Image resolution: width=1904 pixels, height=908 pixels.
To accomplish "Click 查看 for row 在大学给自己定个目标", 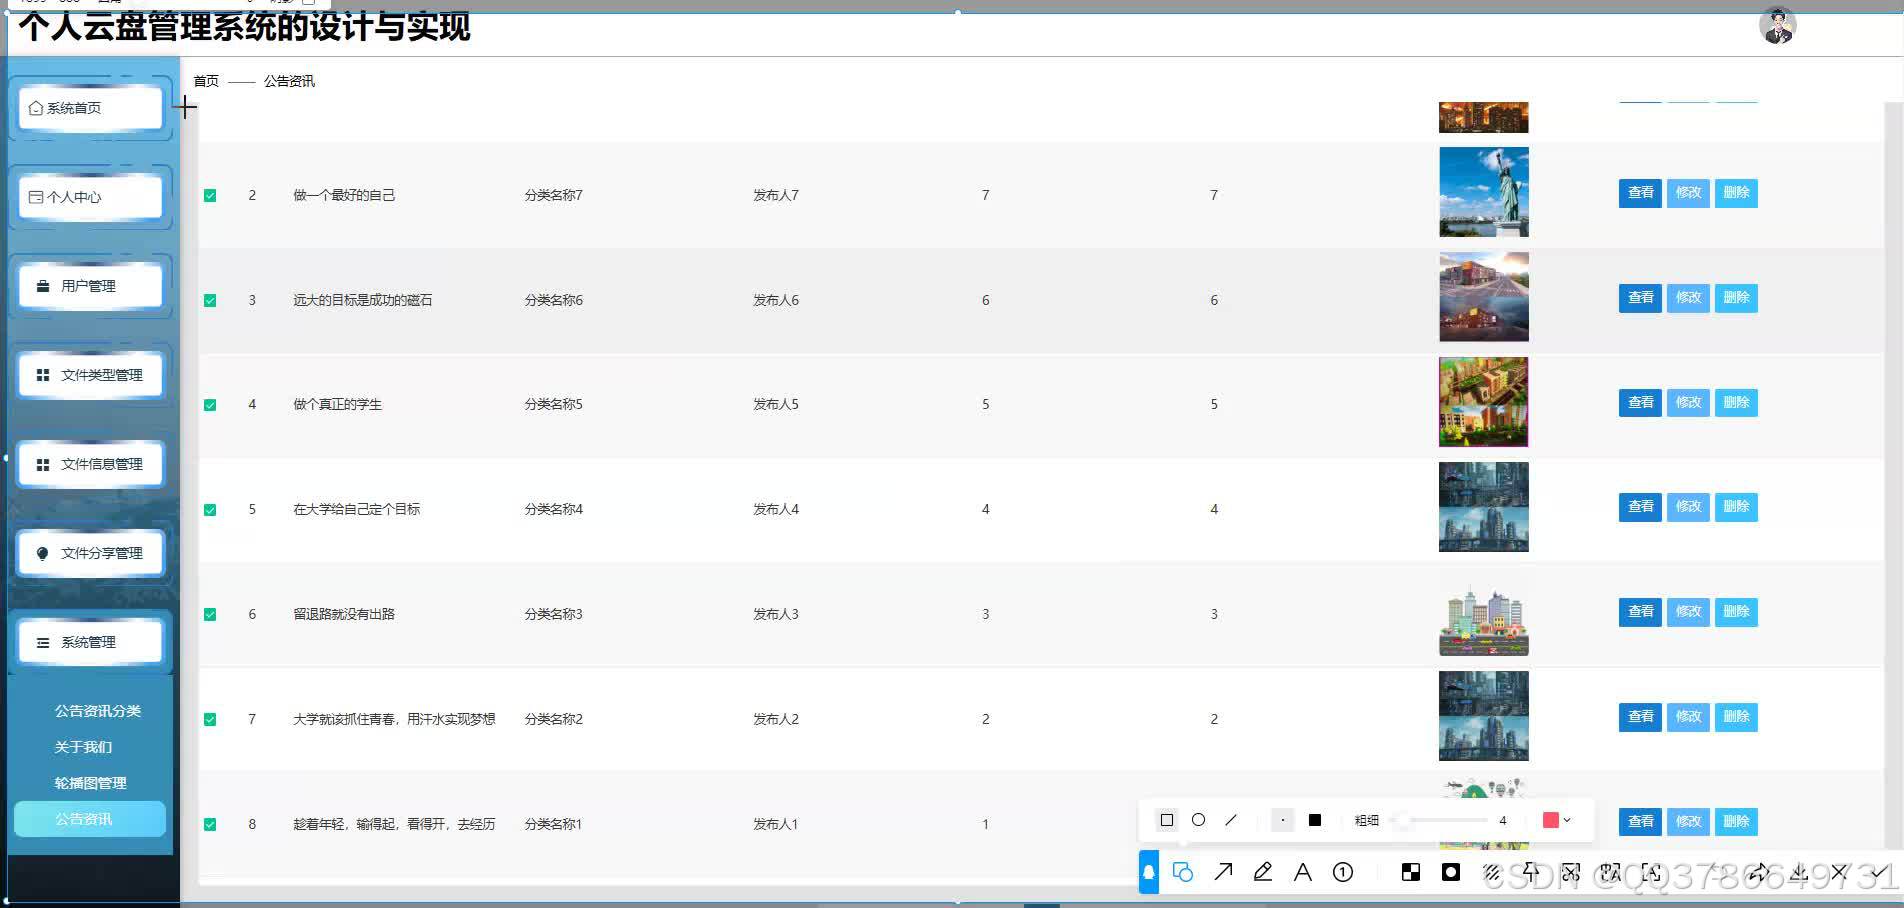I will coord(1640,507).
